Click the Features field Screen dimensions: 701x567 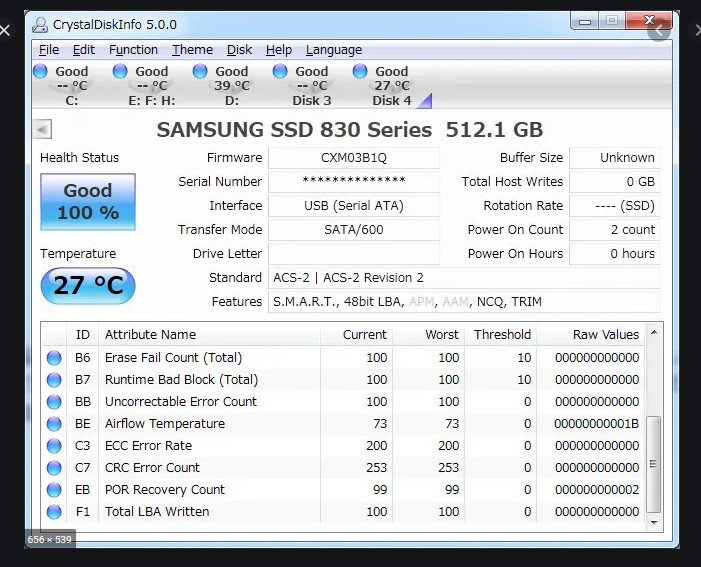click(464, 302)
